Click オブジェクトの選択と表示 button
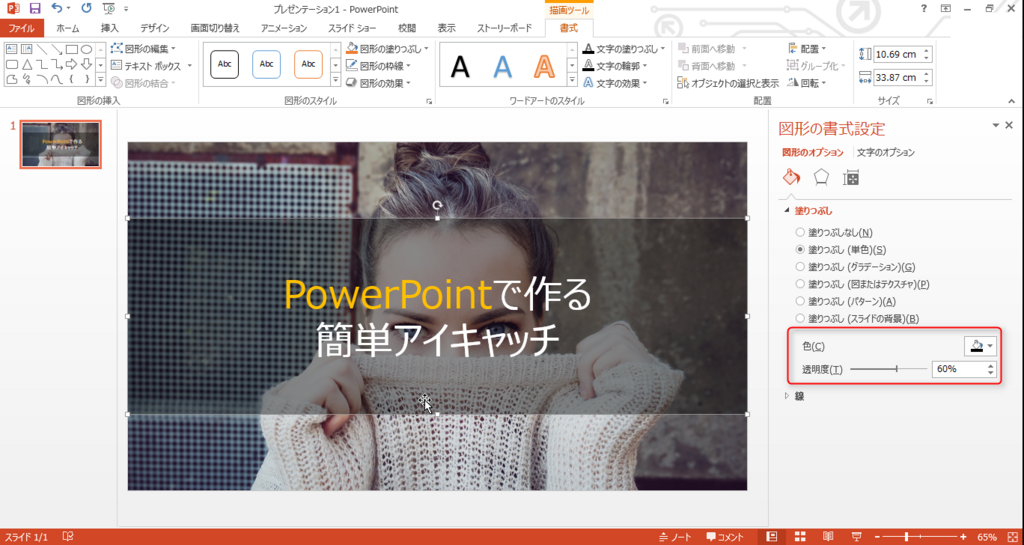 (728, 83)
